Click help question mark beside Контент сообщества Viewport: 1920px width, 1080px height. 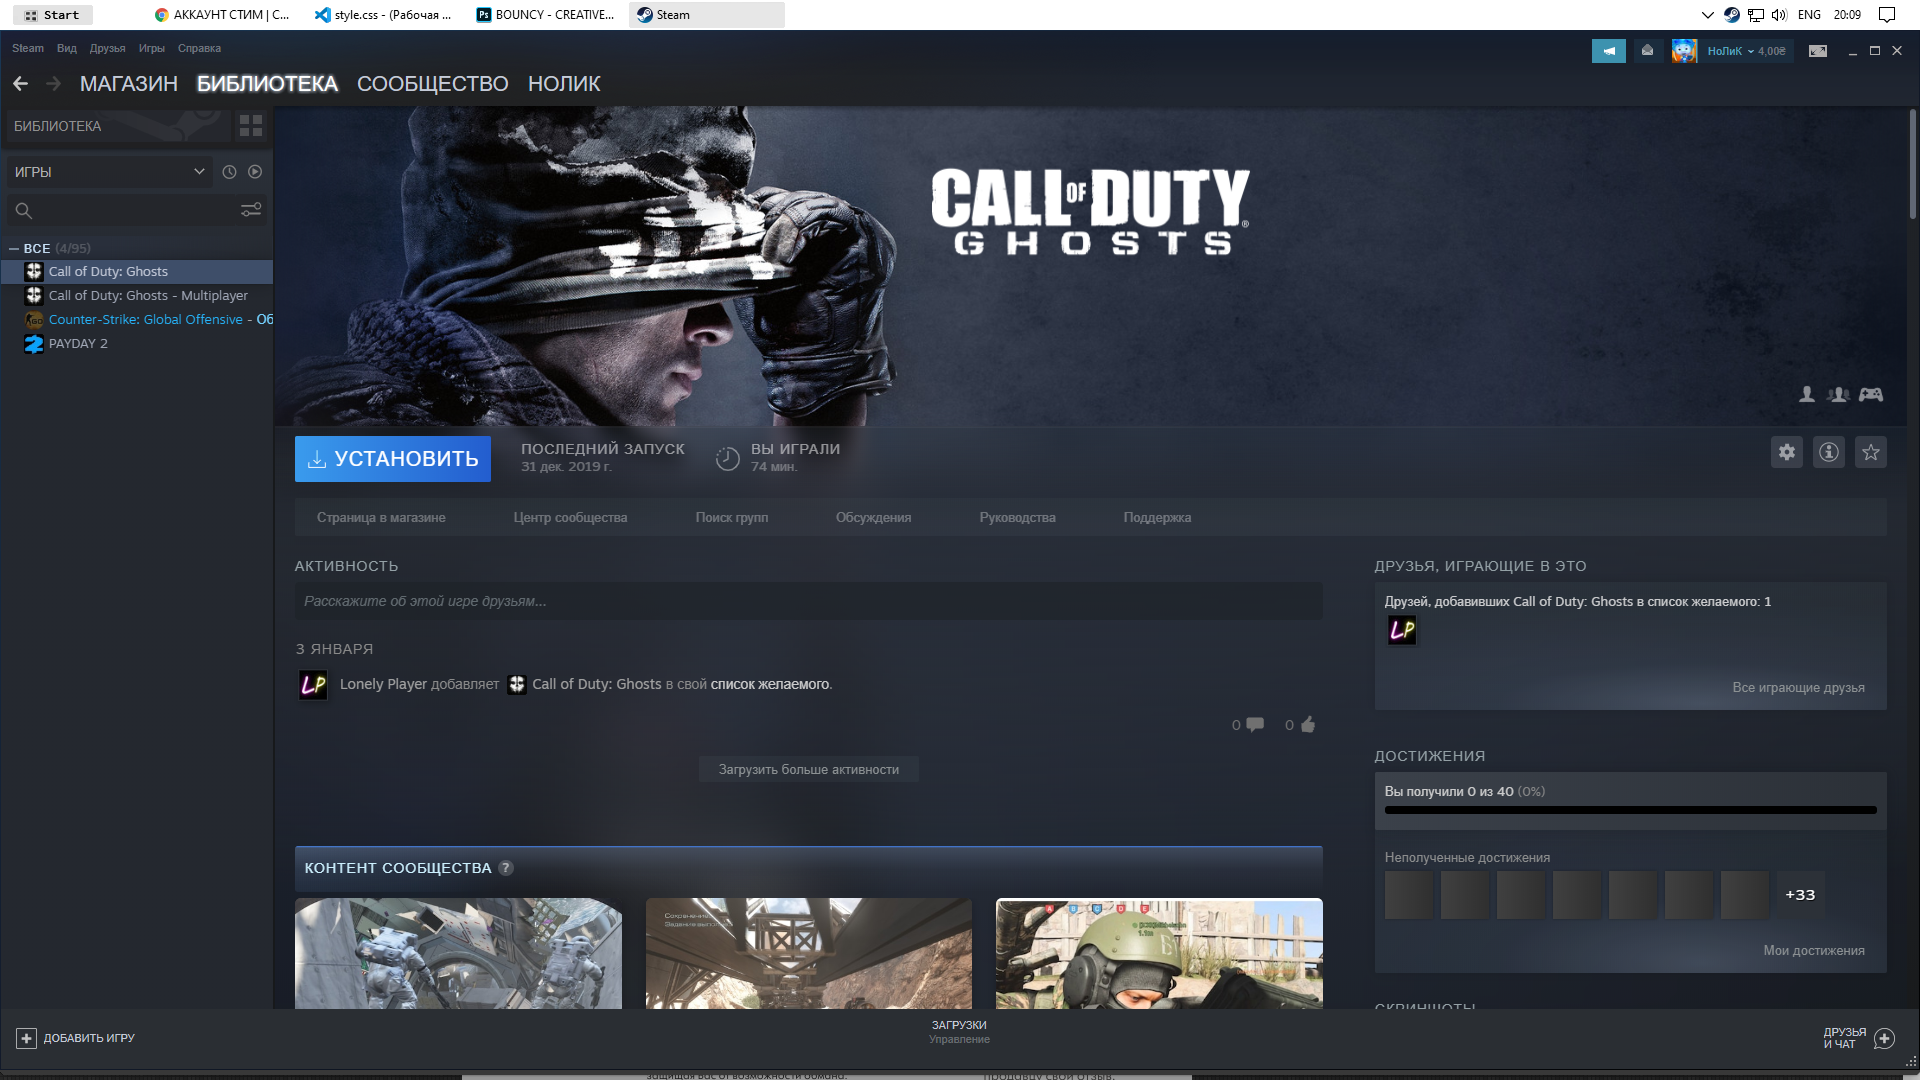point(506,868)
